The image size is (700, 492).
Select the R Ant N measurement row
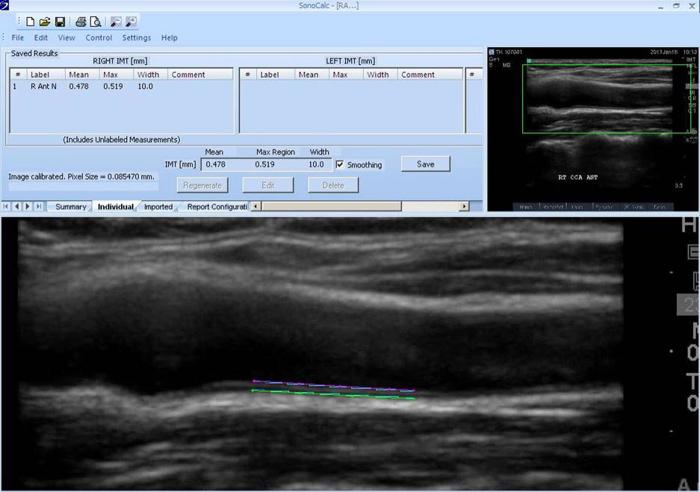47,87
